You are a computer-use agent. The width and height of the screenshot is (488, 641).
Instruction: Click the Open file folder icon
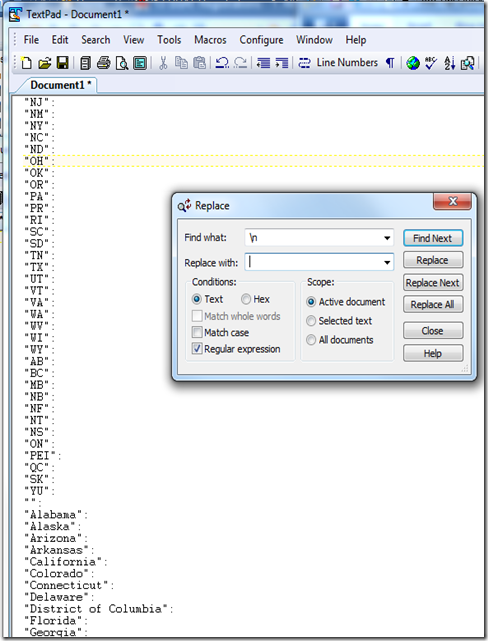click(x=45, y=63)
